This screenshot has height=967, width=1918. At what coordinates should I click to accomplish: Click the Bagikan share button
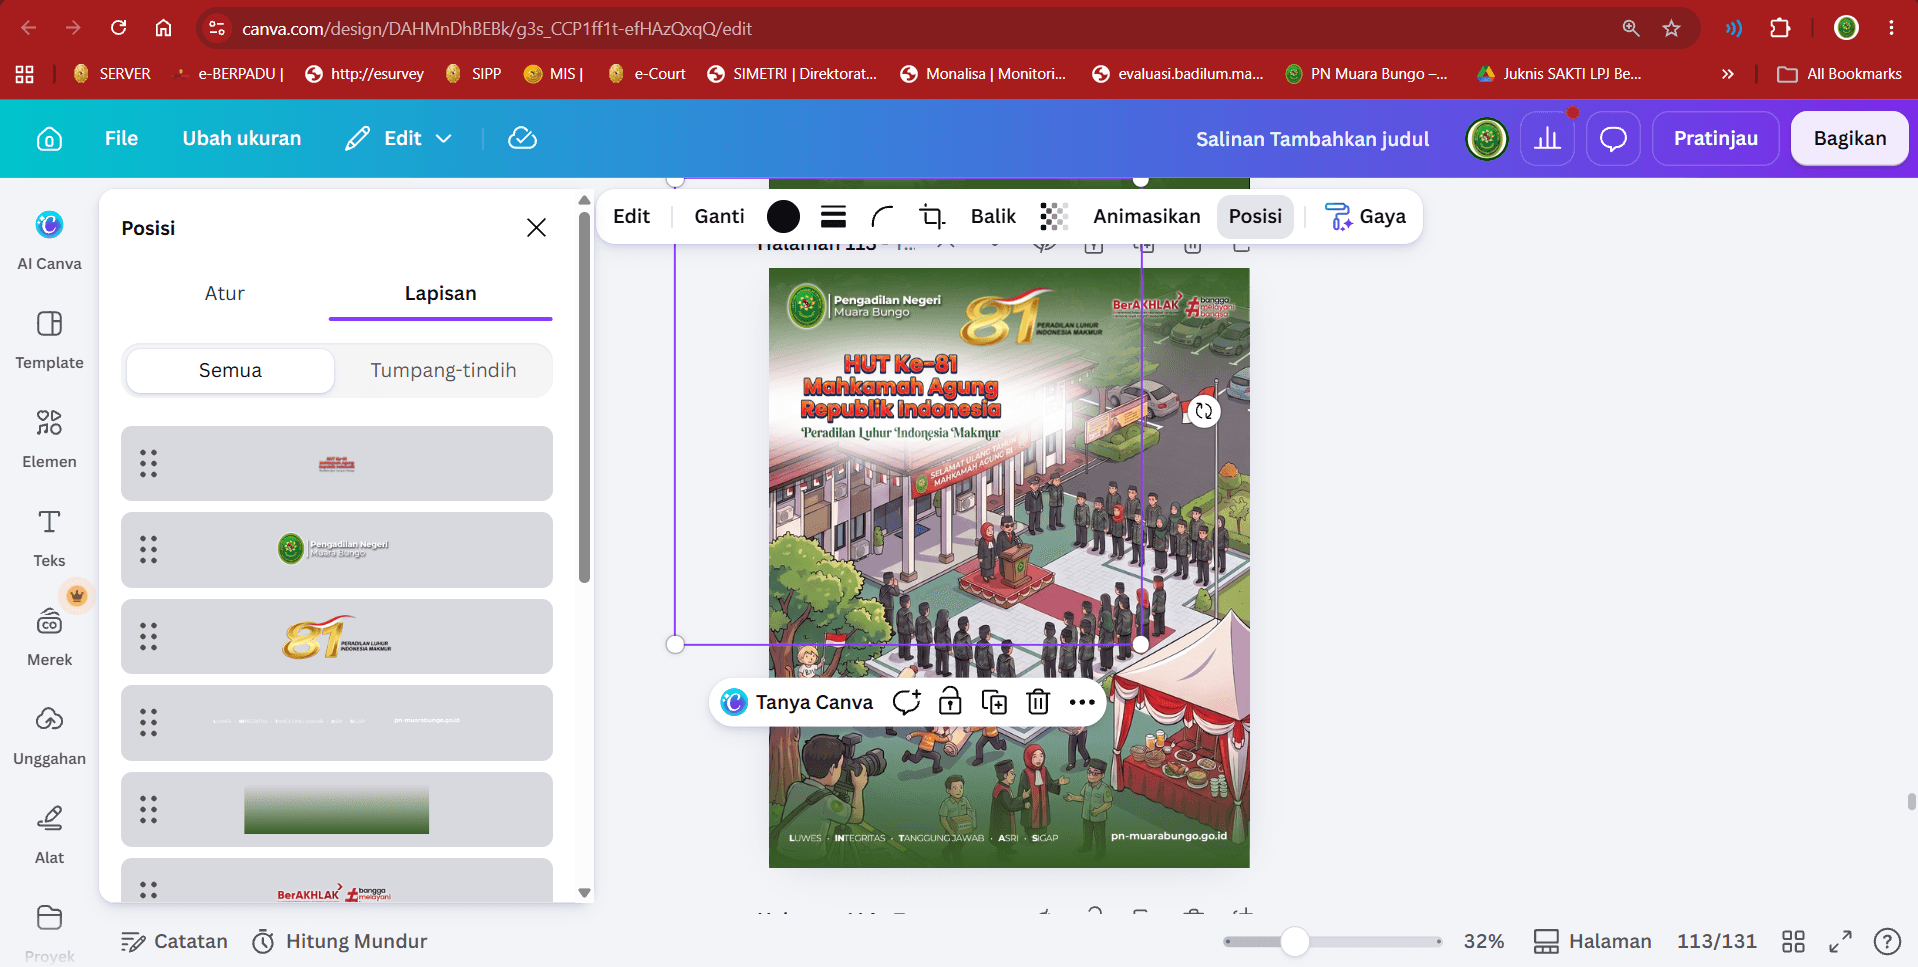1849,138
